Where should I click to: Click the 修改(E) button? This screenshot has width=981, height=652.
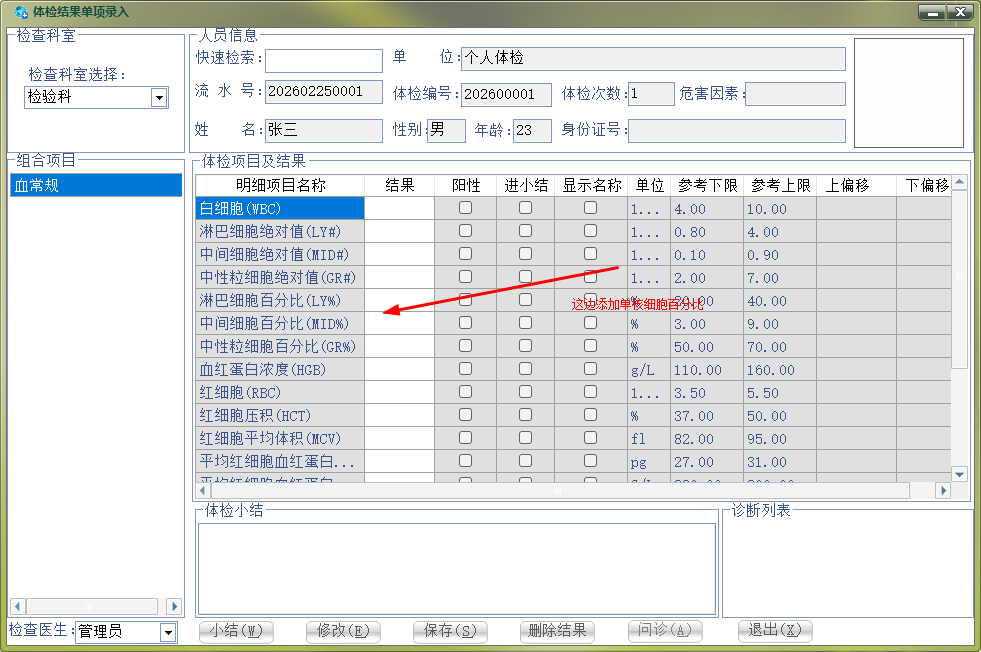click(x=343, y=631)
